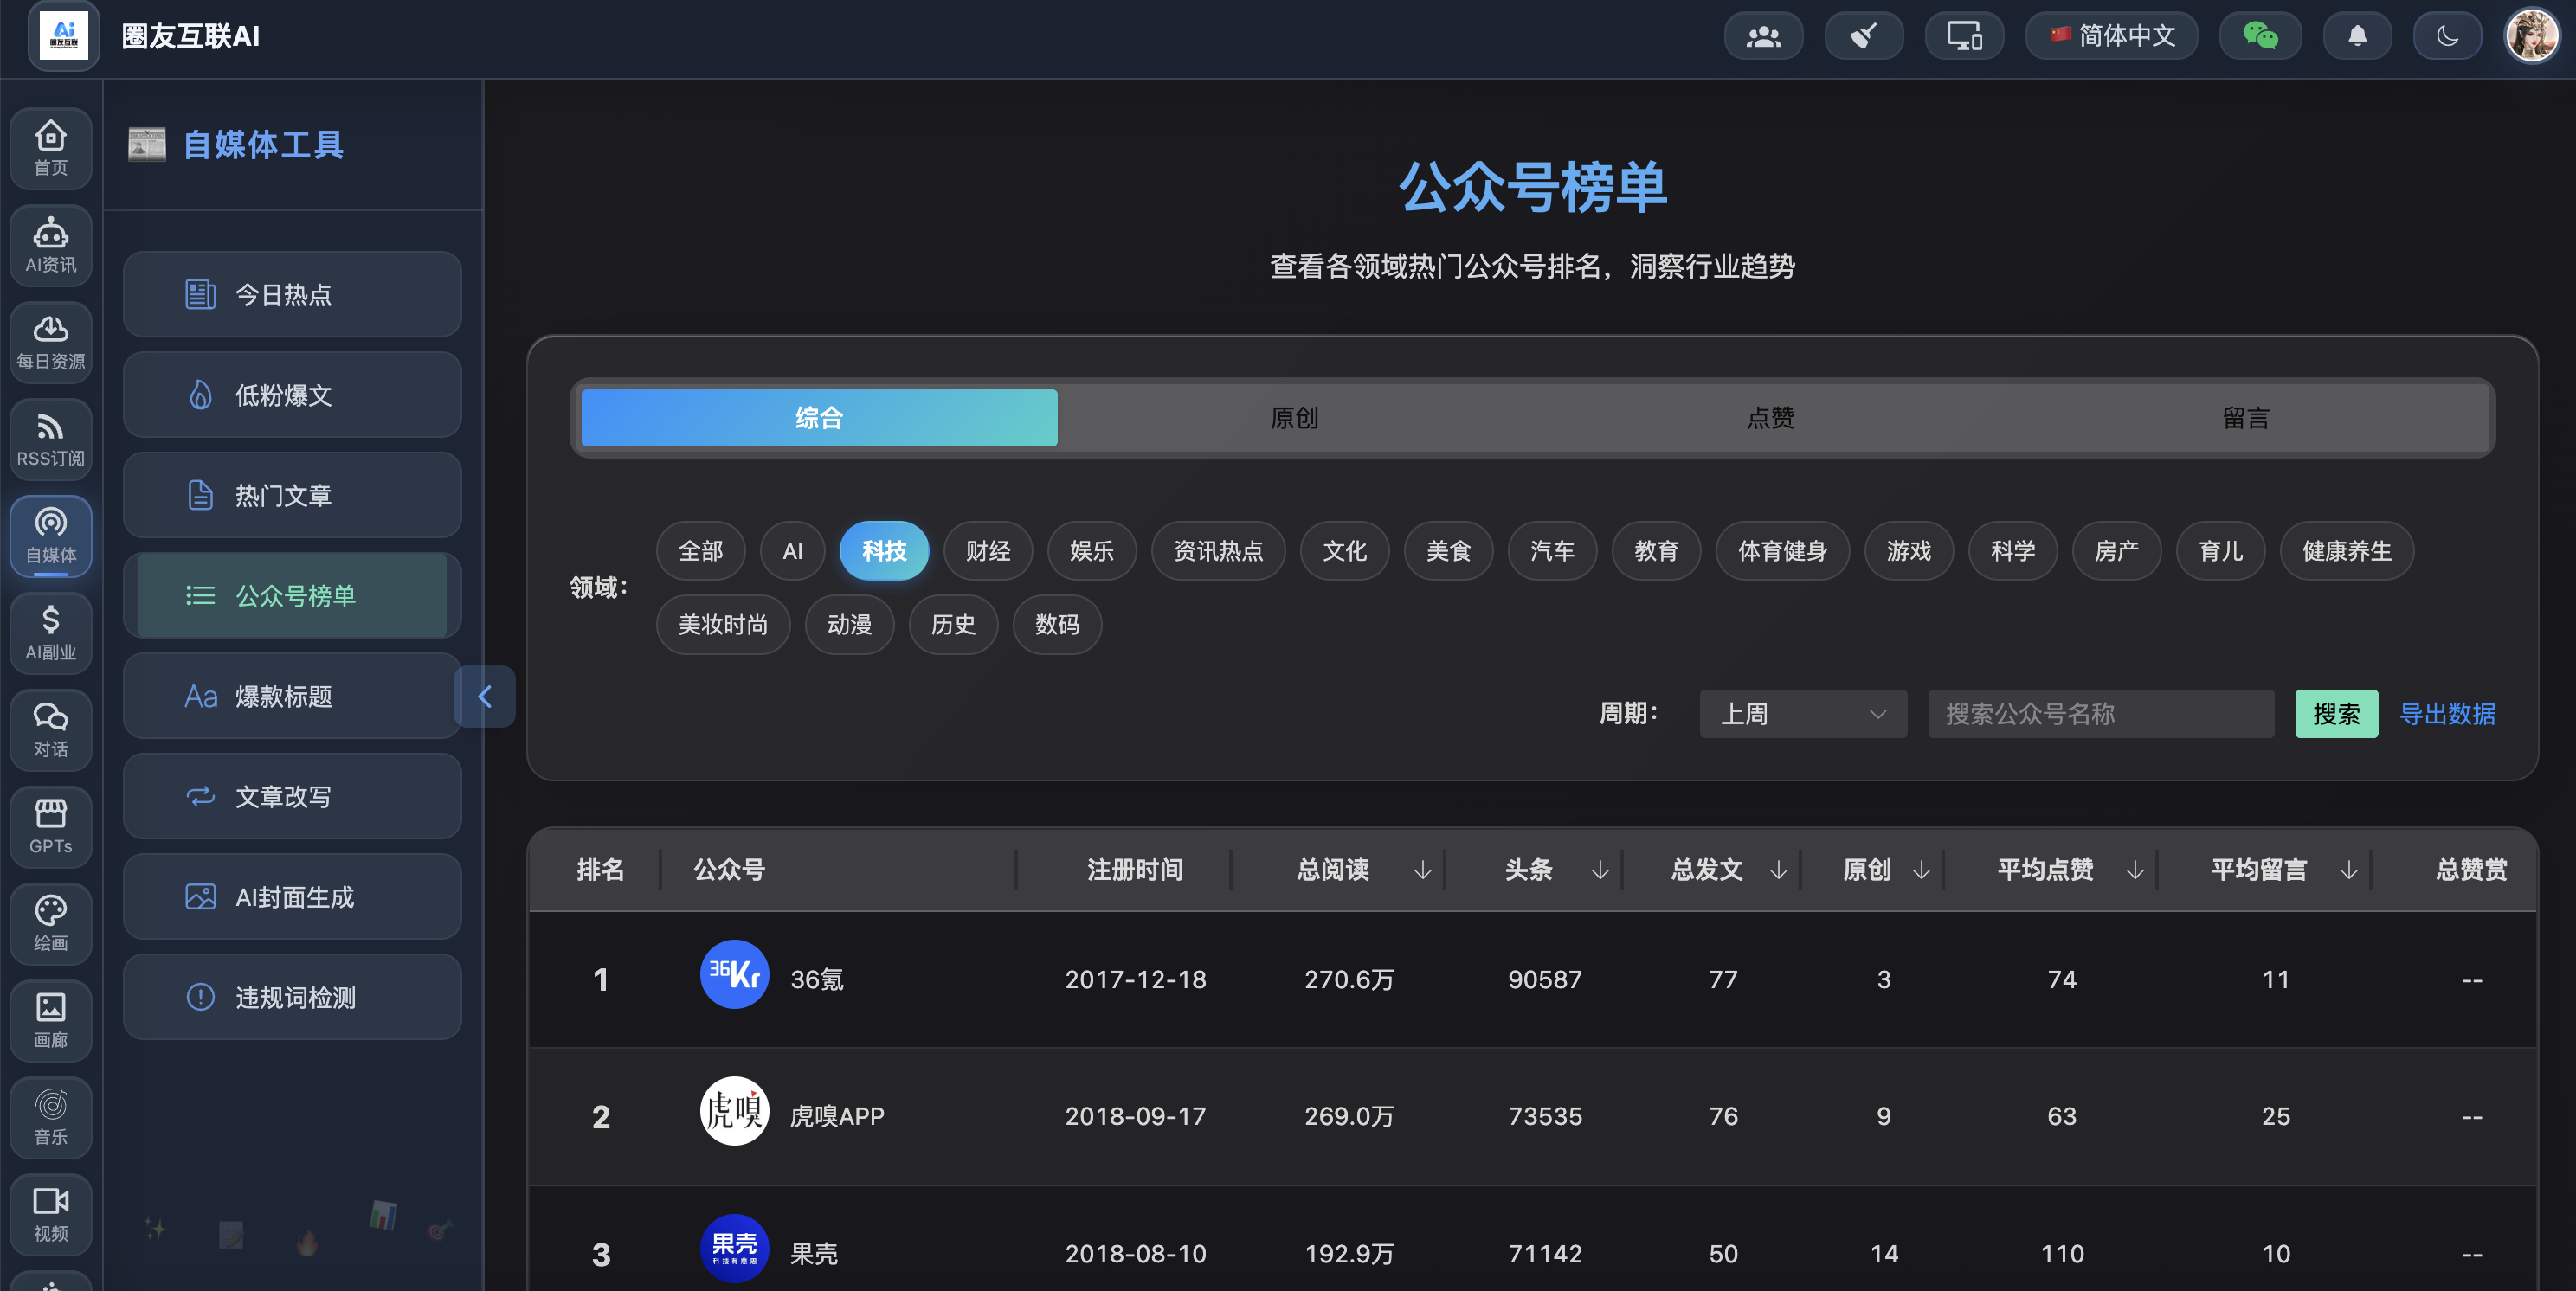2576x1291 pixels.
Task: Select 自媒体 broadcast icon in sidebar
Action: coord(51,536)
